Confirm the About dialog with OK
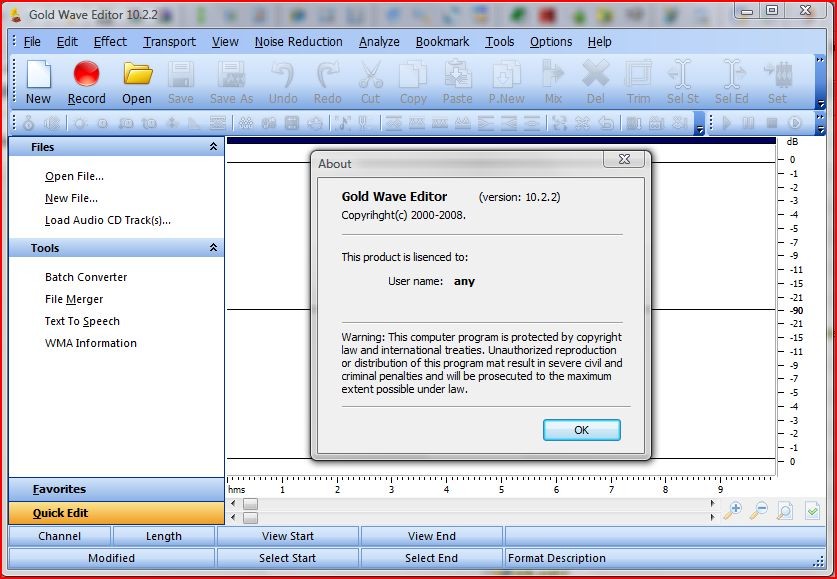837x579 pixels. tap(582, 430)
